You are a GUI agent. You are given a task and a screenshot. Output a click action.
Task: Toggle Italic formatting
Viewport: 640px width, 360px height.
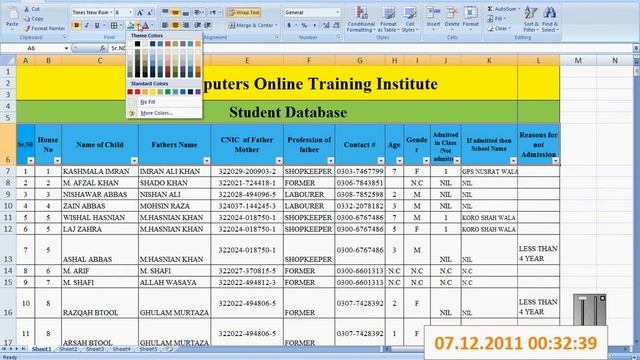(87, 25)
